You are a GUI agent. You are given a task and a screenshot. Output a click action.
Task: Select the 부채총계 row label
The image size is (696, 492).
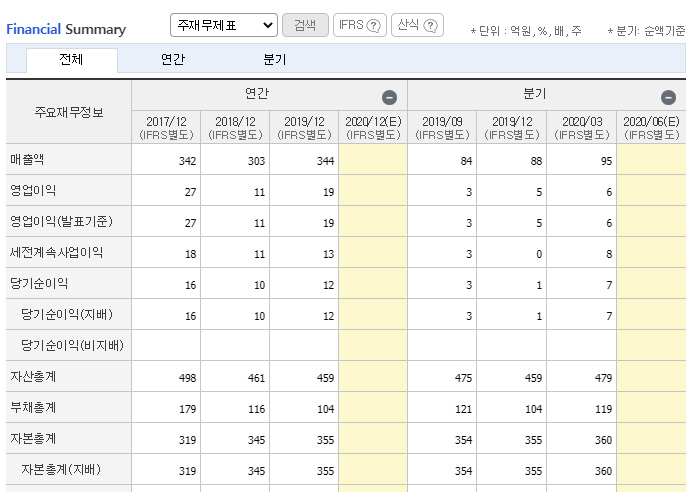pos(33,407)
